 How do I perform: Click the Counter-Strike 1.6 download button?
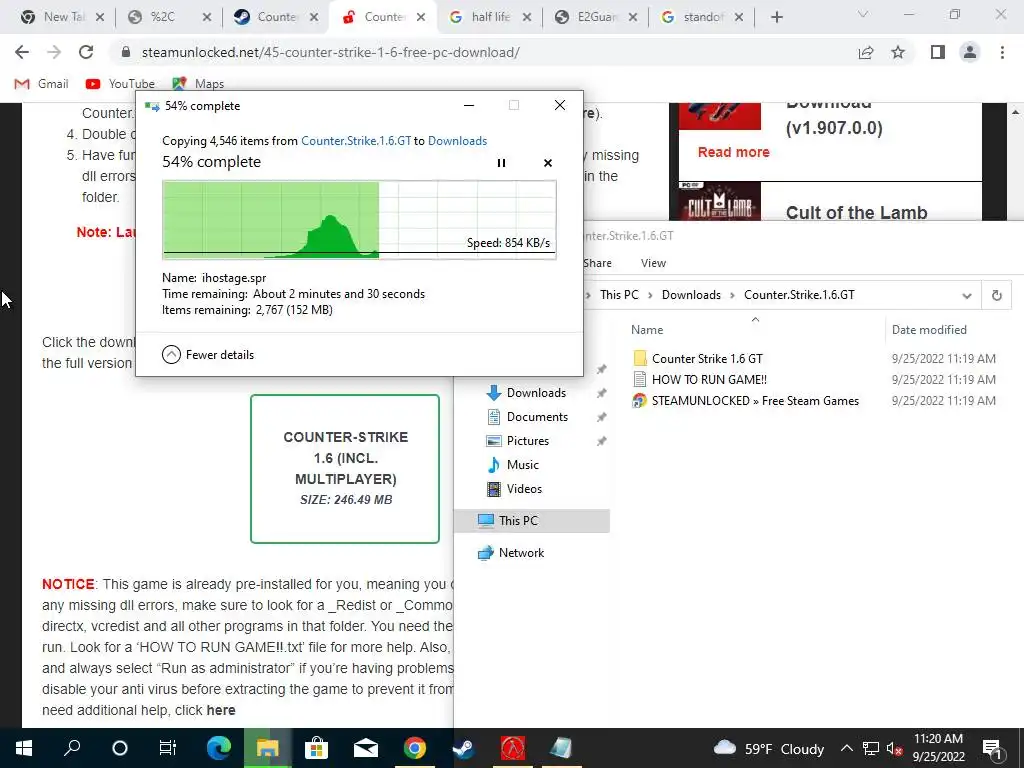click(x=345, y=468)
